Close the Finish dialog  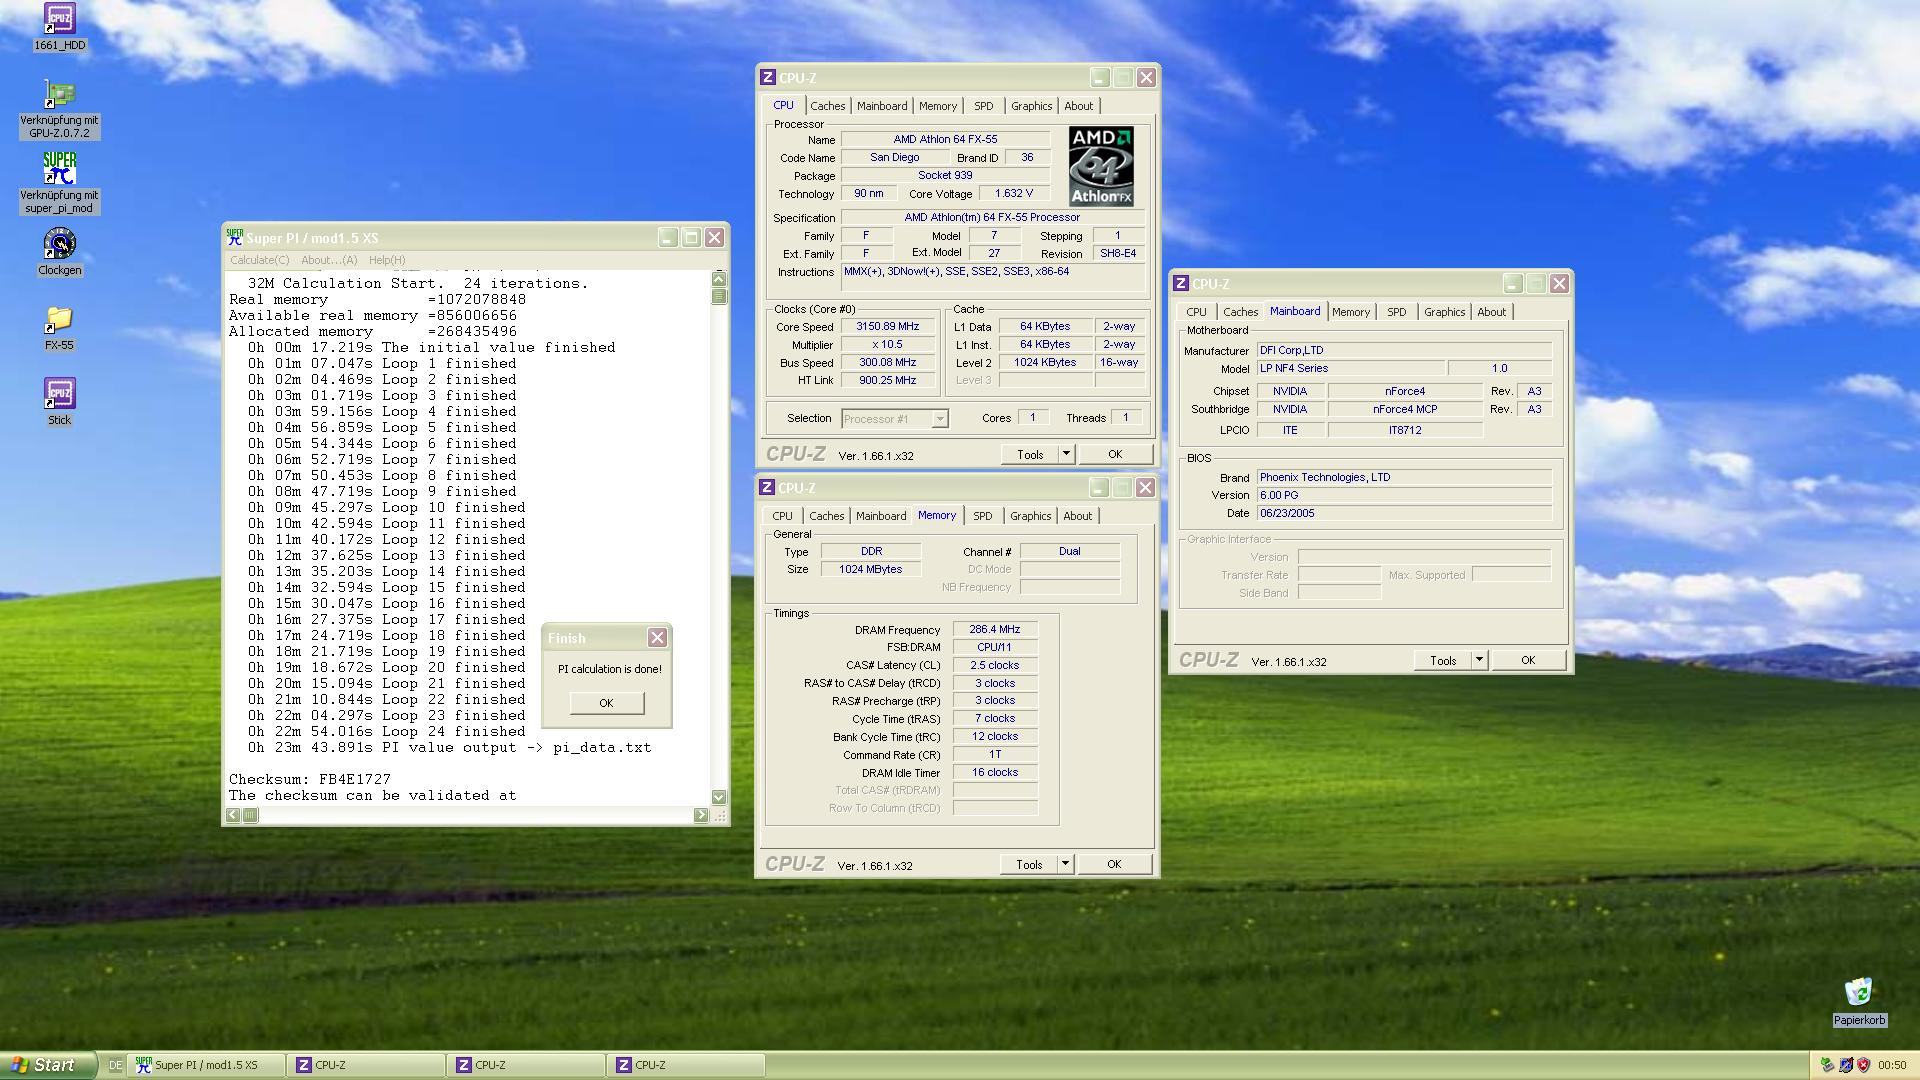click(657, 637)
